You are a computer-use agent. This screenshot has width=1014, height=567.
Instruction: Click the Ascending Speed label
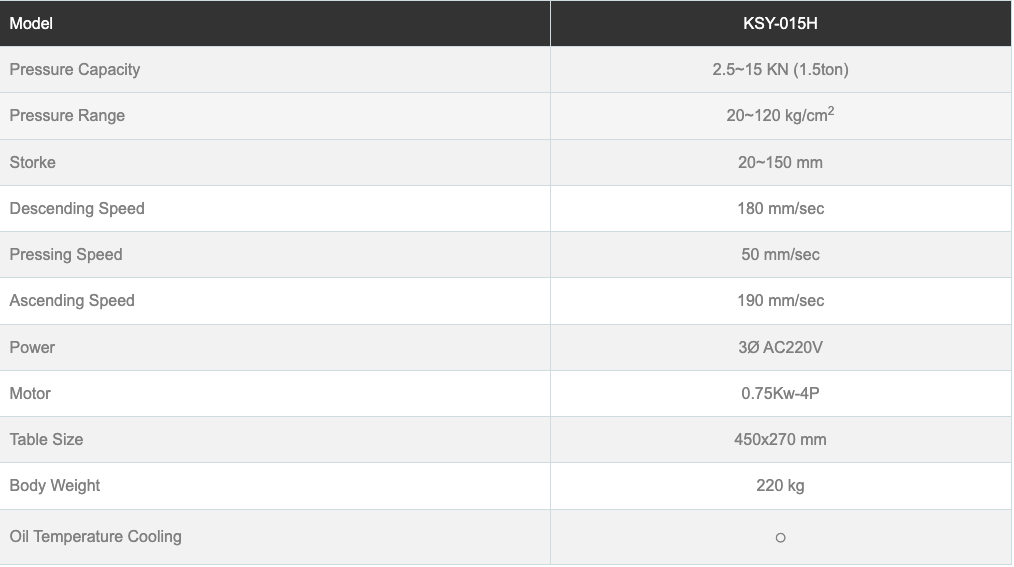[72, 300]
